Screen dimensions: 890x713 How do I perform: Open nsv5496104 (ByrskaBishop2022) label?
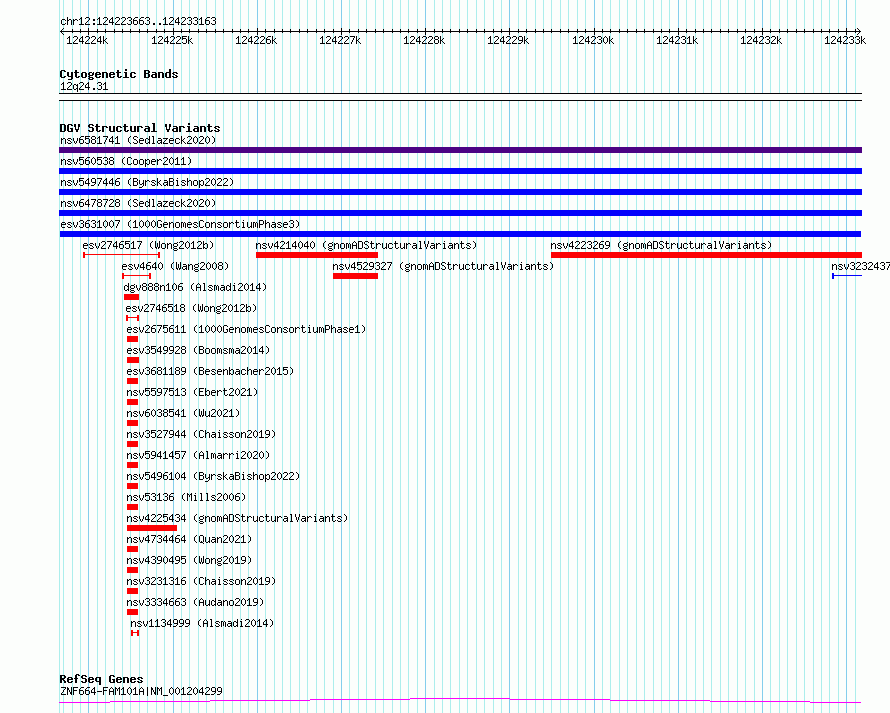[213, 476]
